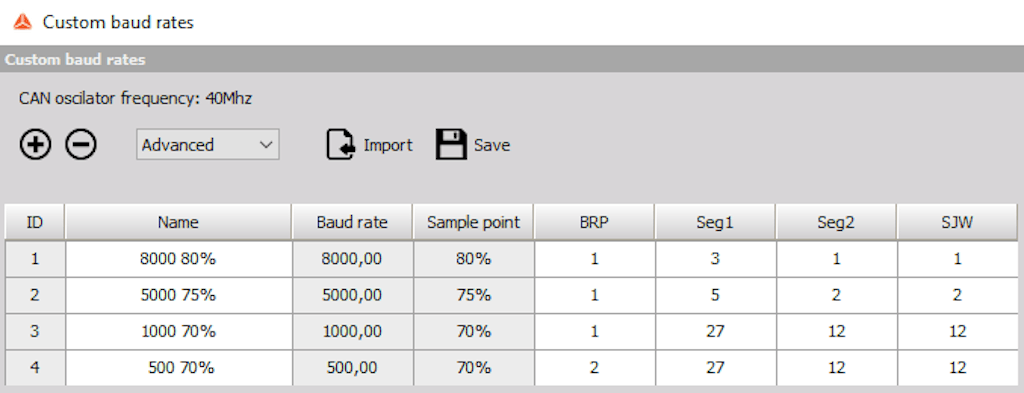Viewport: 1024px width, 393px height.
Task: Sort by the ID column header
Action: pos(35,223)
